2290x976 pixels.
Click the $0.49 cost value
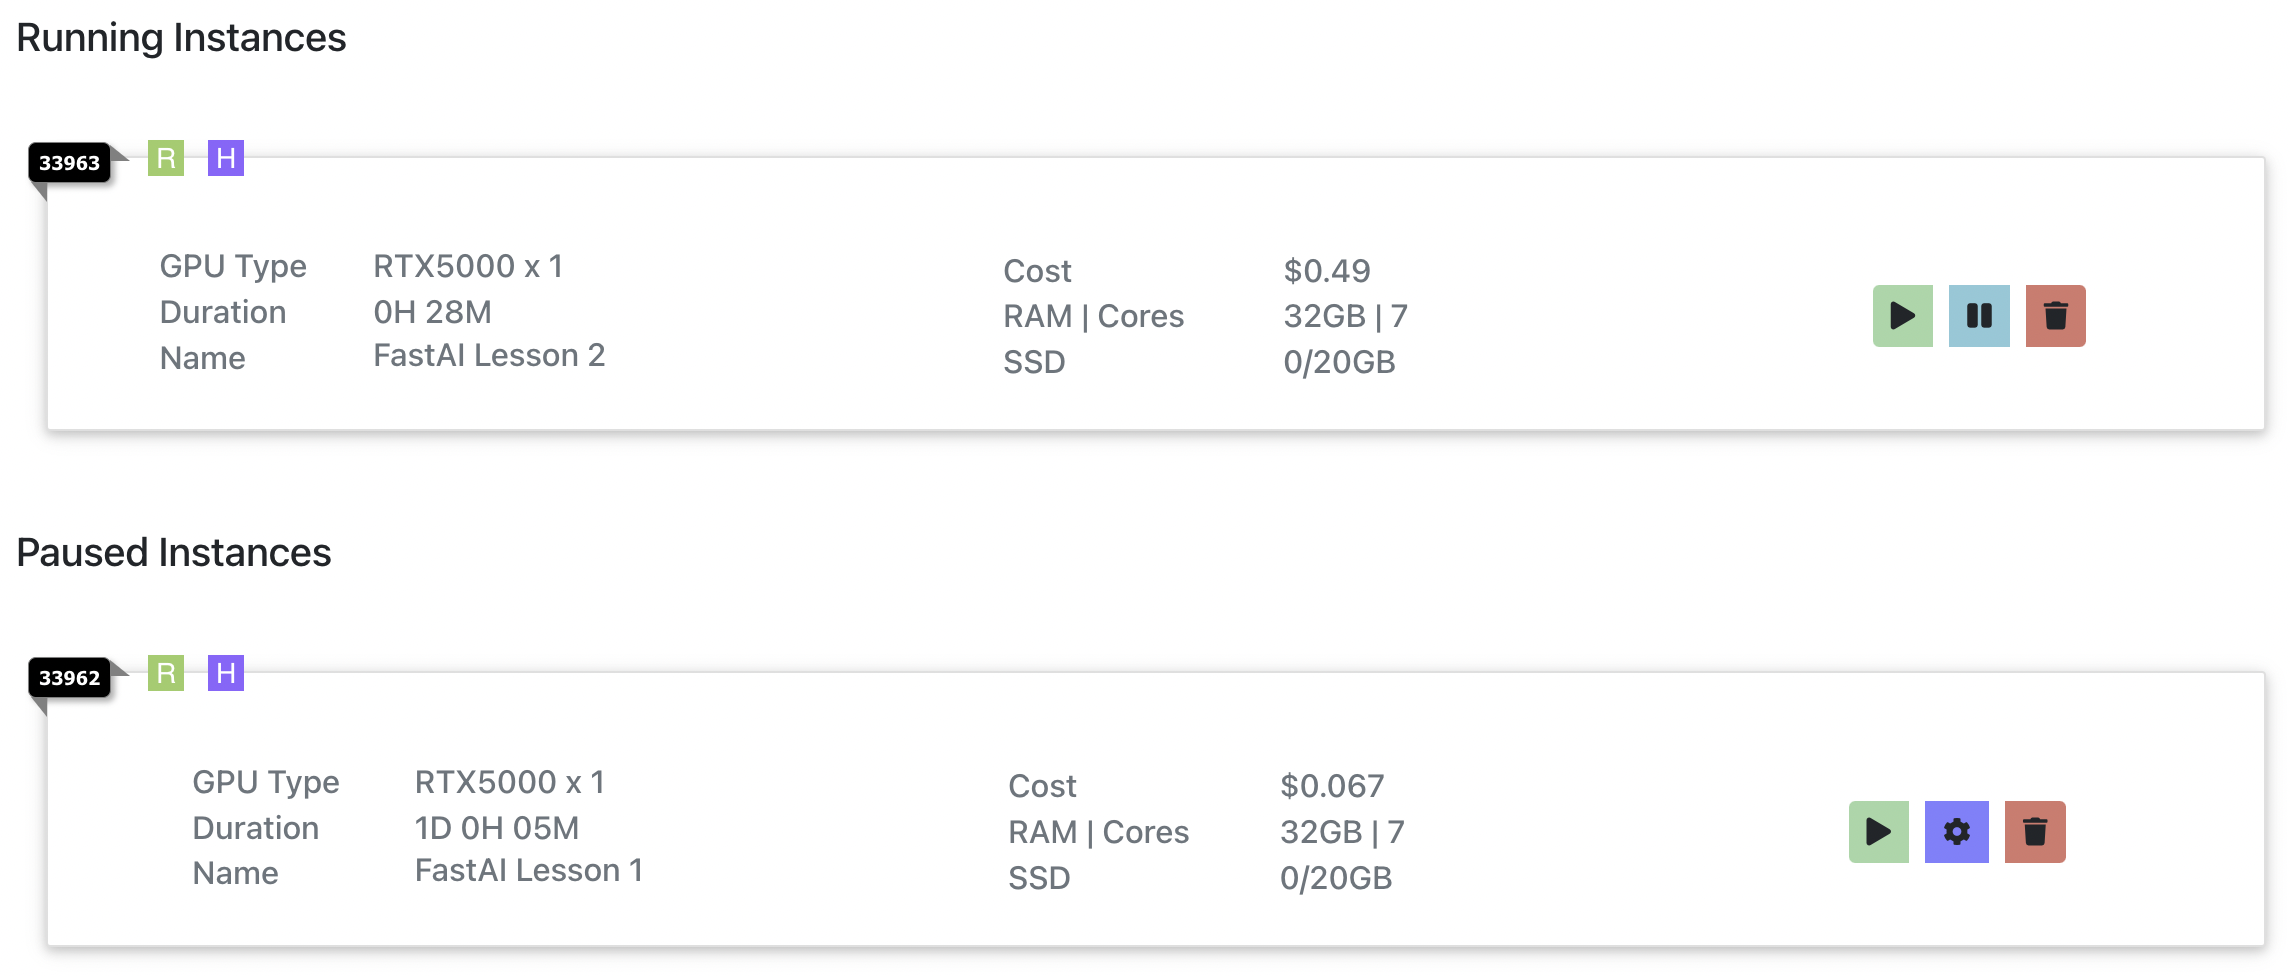point(1327,271)
